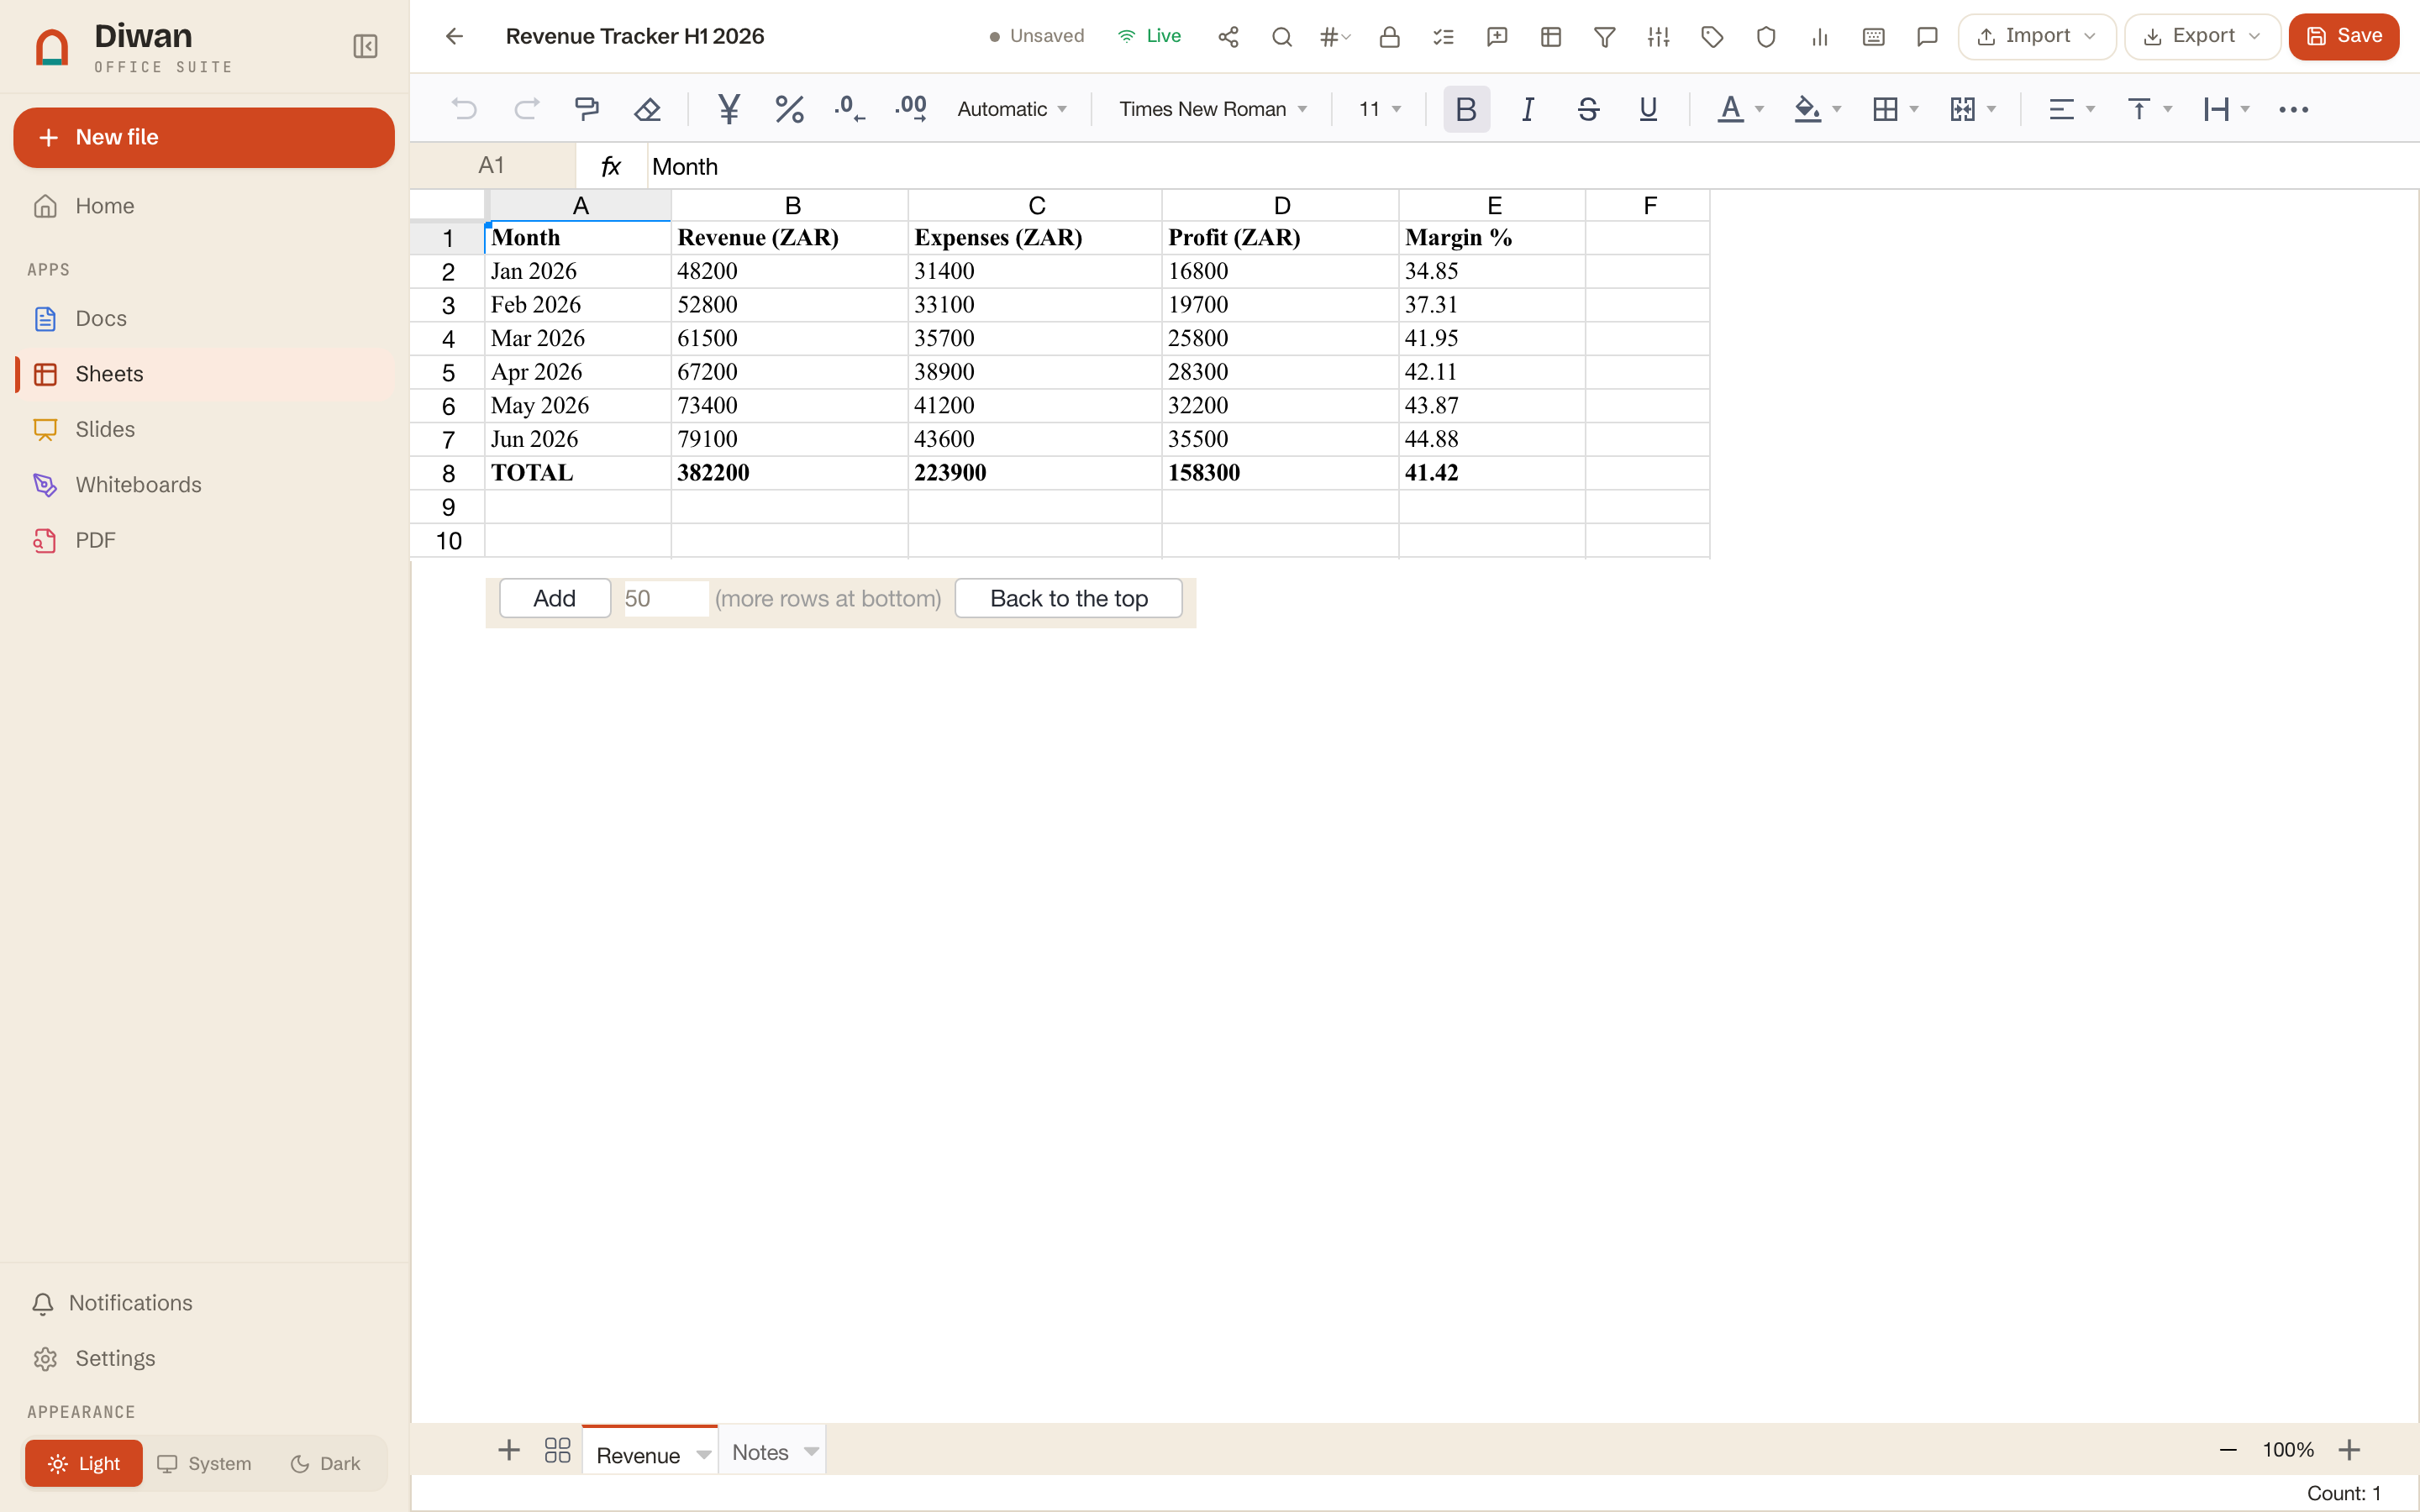2420x1512 pixels.
Task: Click the tag icon in header
Action: tap(1712, 37)
